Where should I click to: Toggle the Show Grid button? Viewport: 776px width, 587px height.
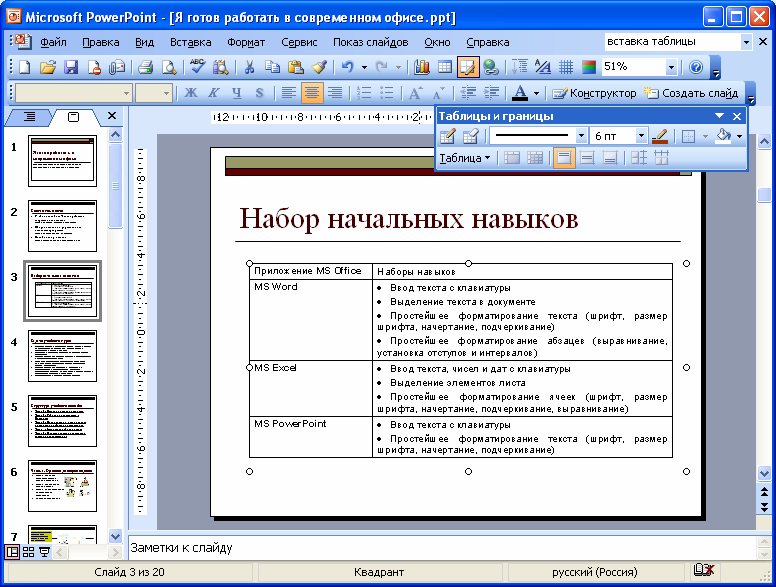click(566, 67)
